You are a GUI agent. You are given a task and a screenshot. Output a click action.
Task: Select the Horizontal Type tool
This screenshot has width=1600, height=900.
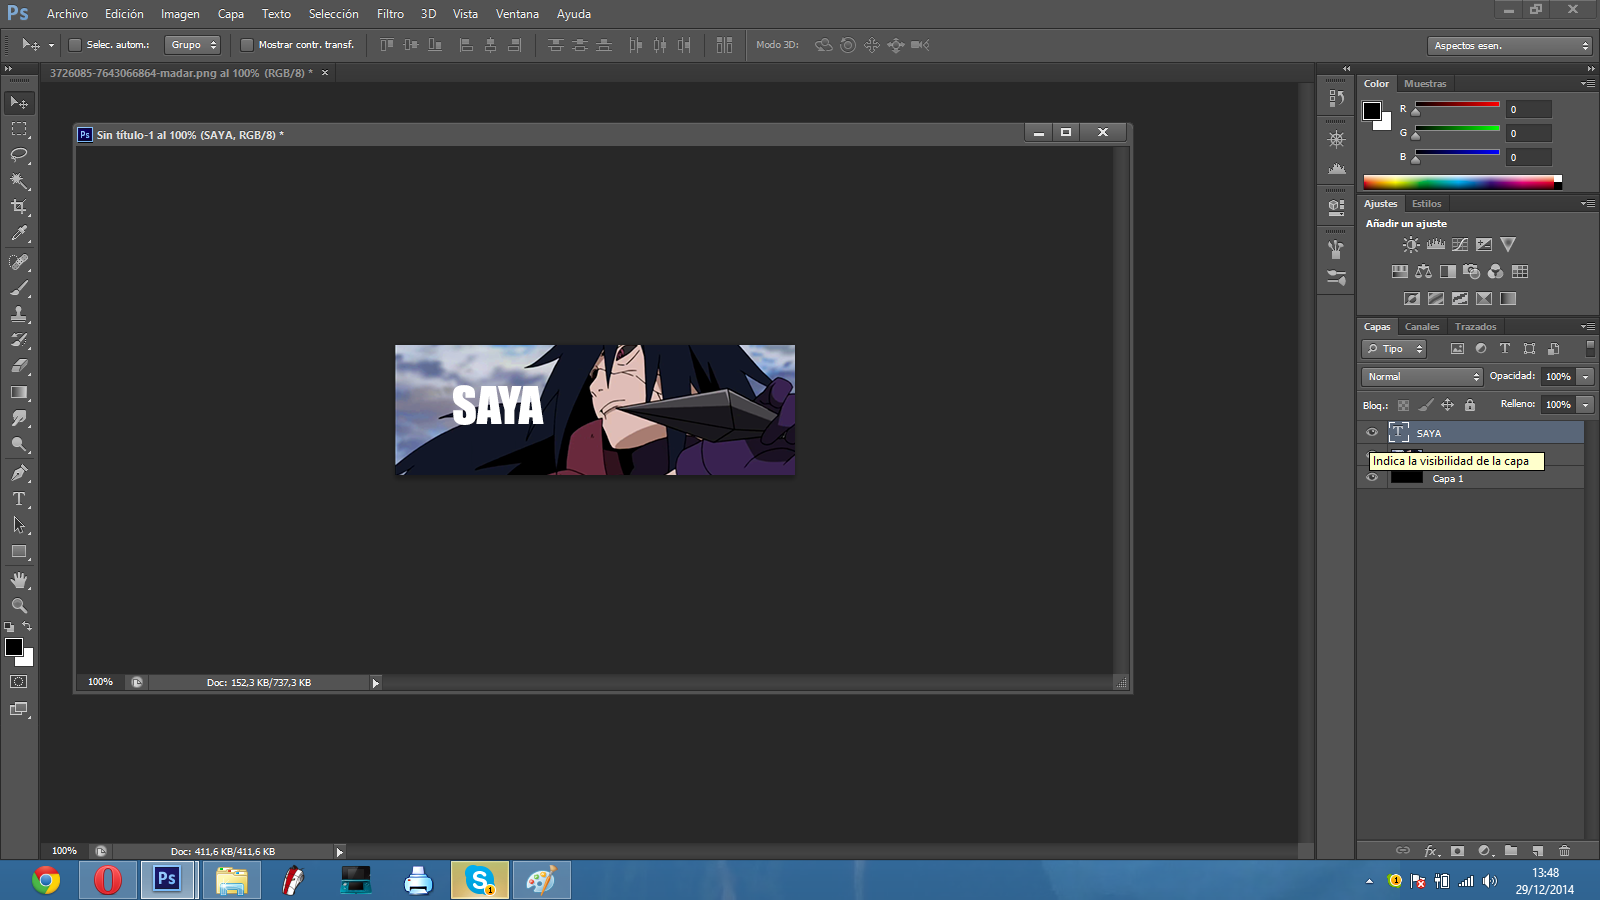[x=19, y=499]
